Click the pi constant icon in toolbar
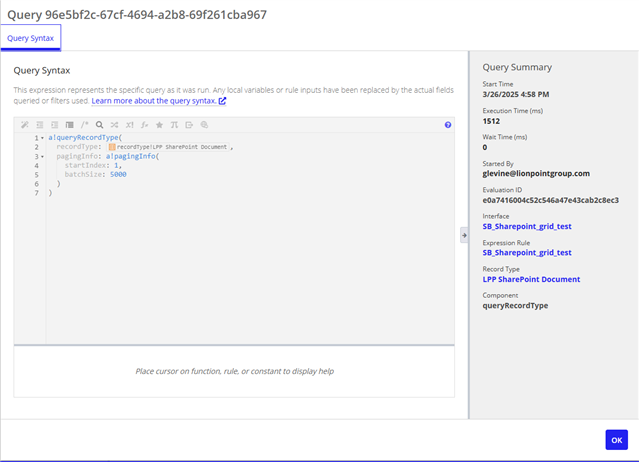The height and width of the screenshot is (462, 639). click(x=174, y=125)
